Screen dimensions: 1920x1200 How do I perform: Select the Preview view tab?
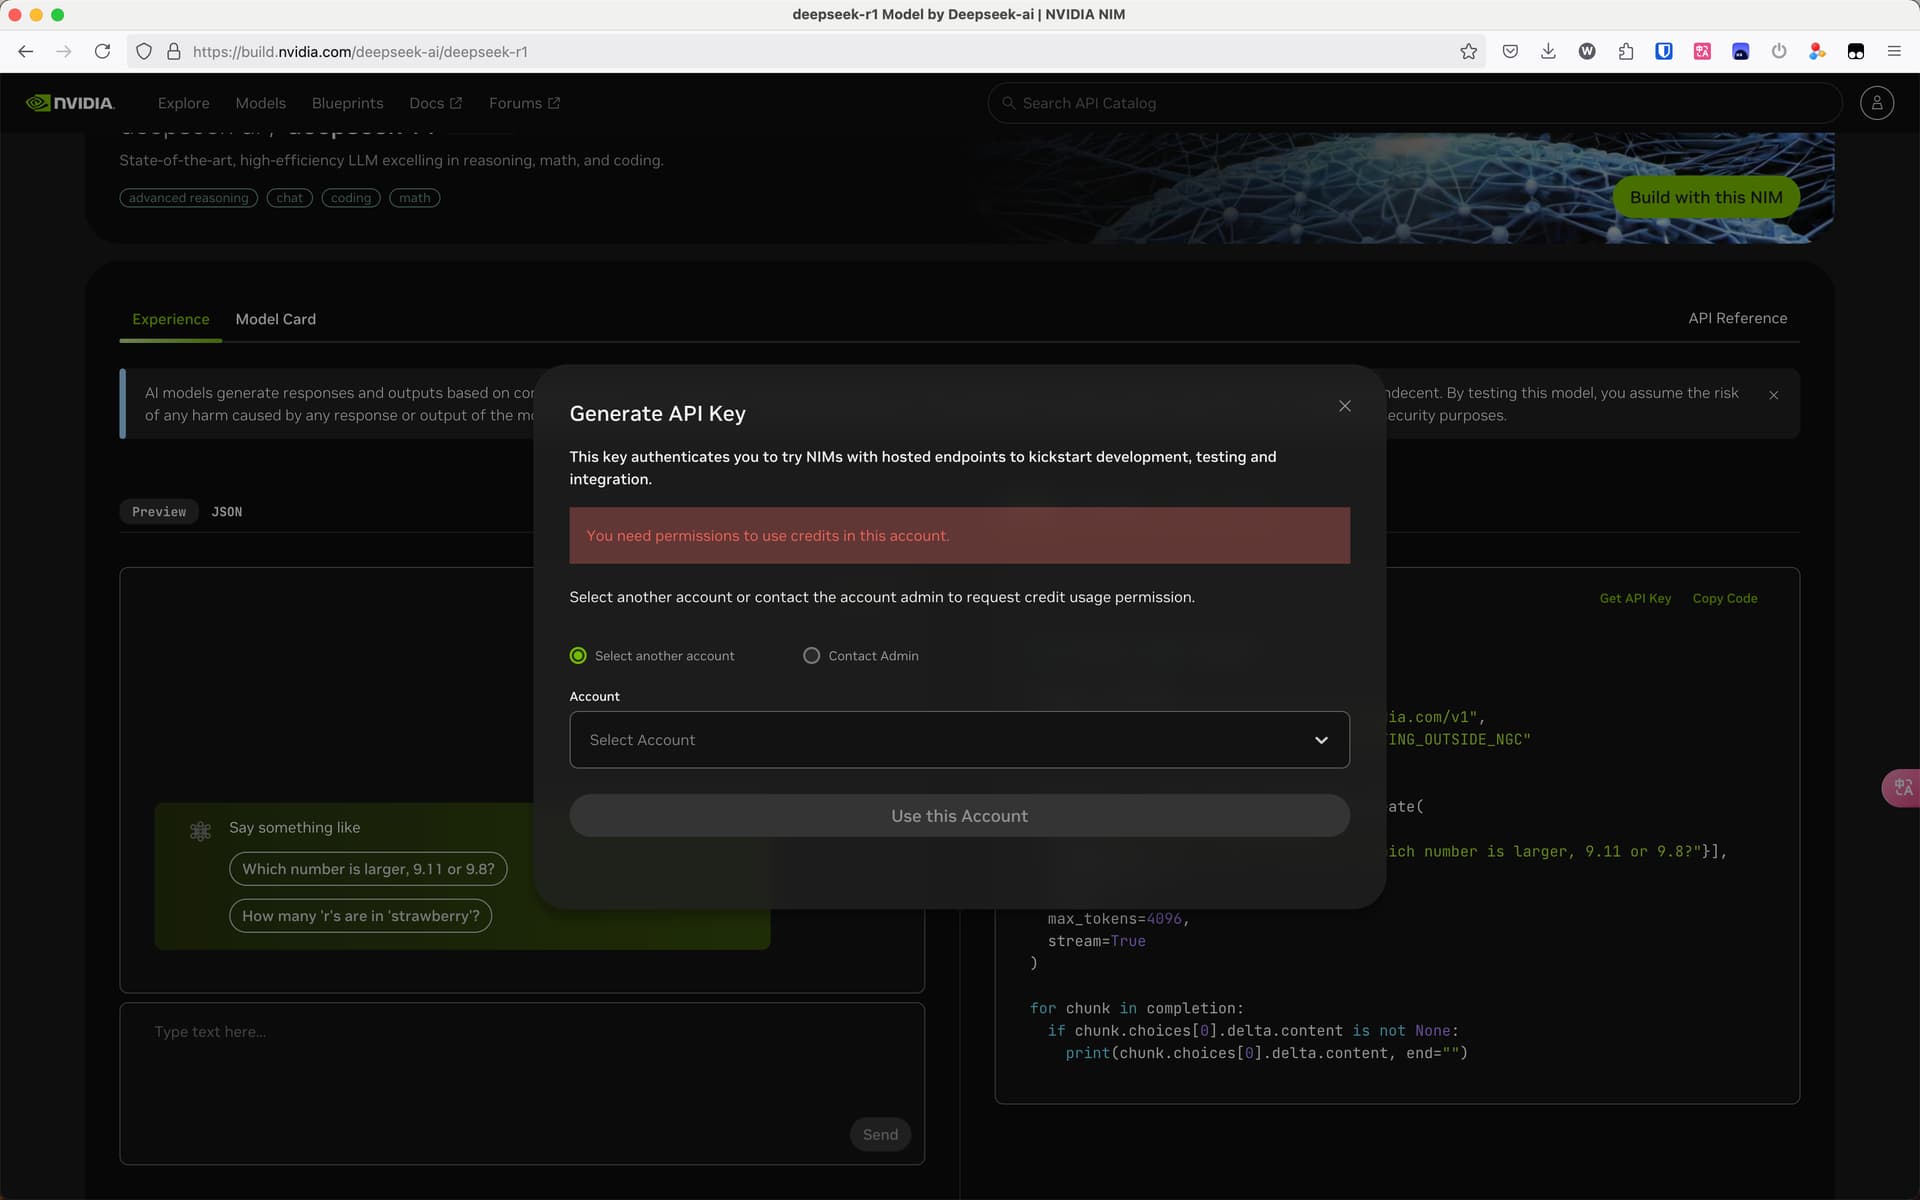[x=159, y=512]
